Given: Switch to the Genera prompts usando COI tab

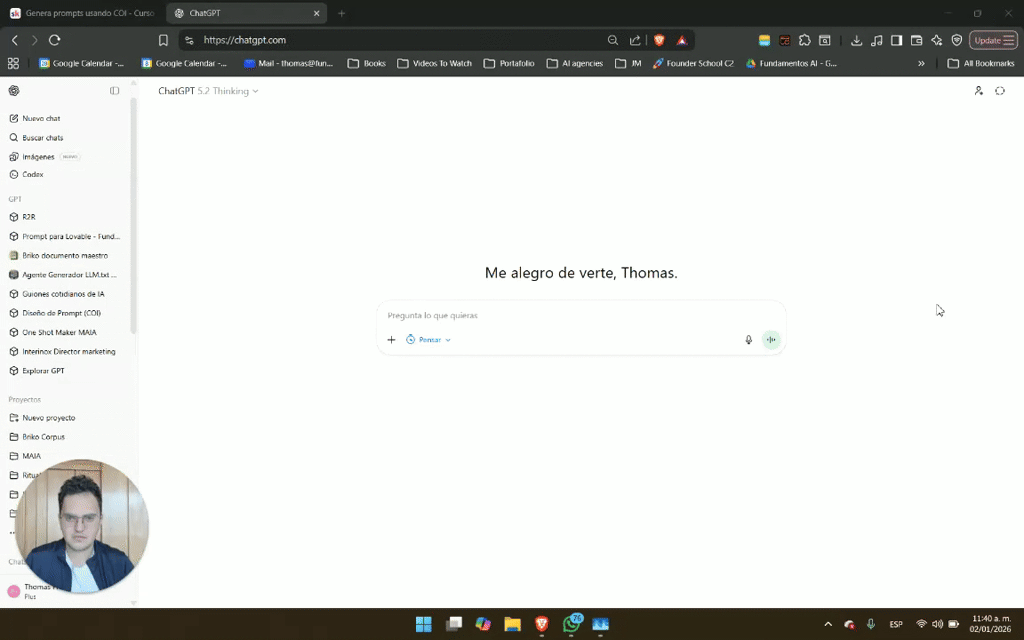Looking at the screenshot, I should 82,13.
